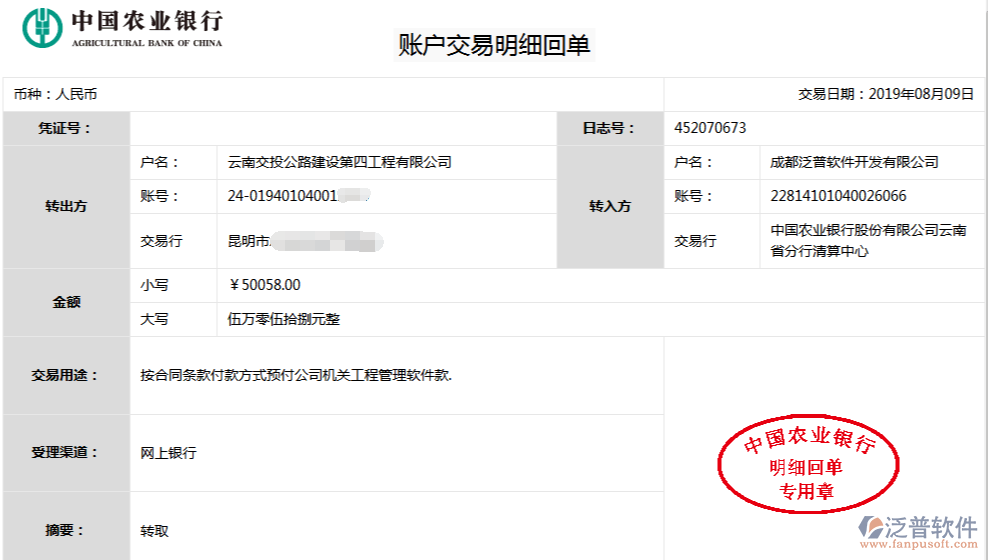The width and height of the screenshot is (988, 560).
Task: Select the journal number 452070673
Action: coord(710,128)
